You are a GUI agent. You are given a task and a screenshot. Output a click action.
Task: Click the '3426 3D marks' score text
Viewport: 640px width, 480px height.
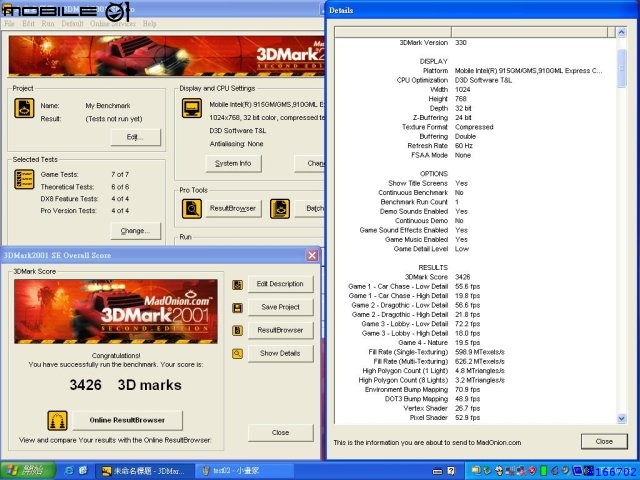126,385
